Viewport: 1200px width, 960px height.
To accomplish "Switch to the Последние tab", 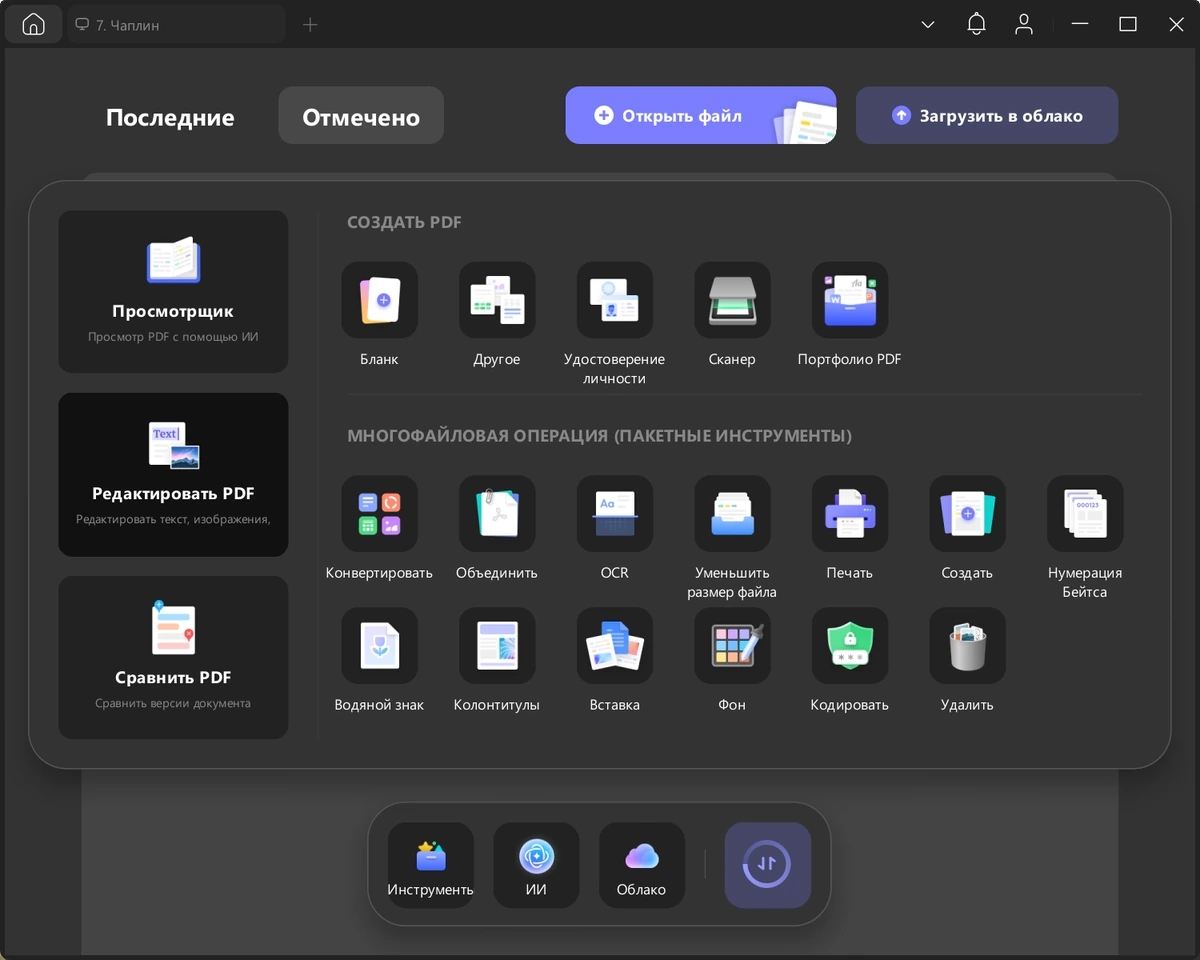I will point(170,117).
